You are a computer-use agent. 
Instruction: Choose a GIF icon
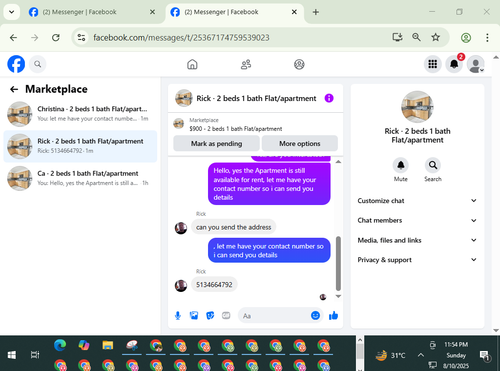(226, 315)
